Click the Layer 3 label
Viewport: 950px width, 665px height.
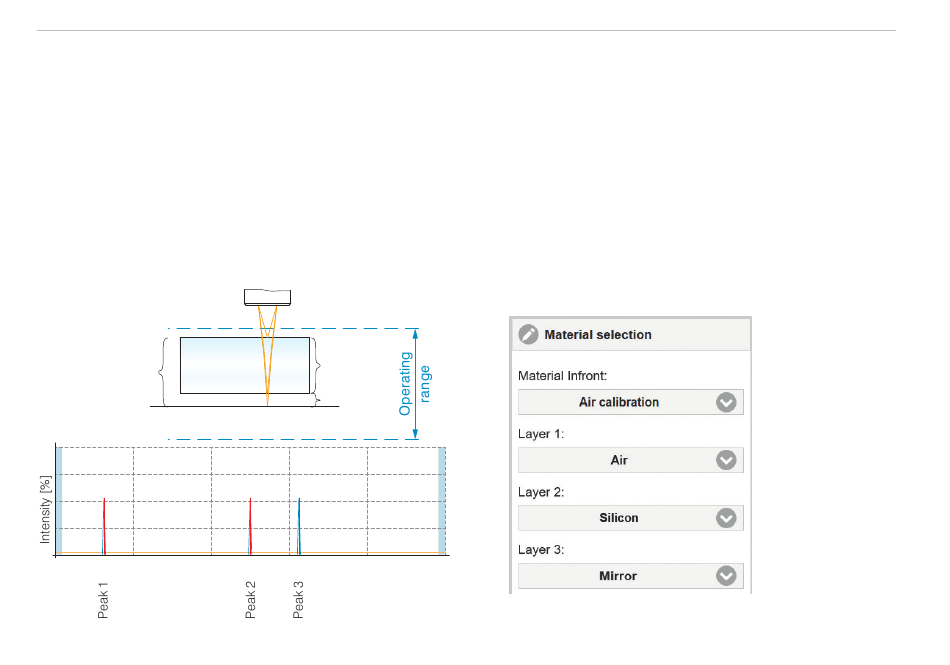click(540, 549)
